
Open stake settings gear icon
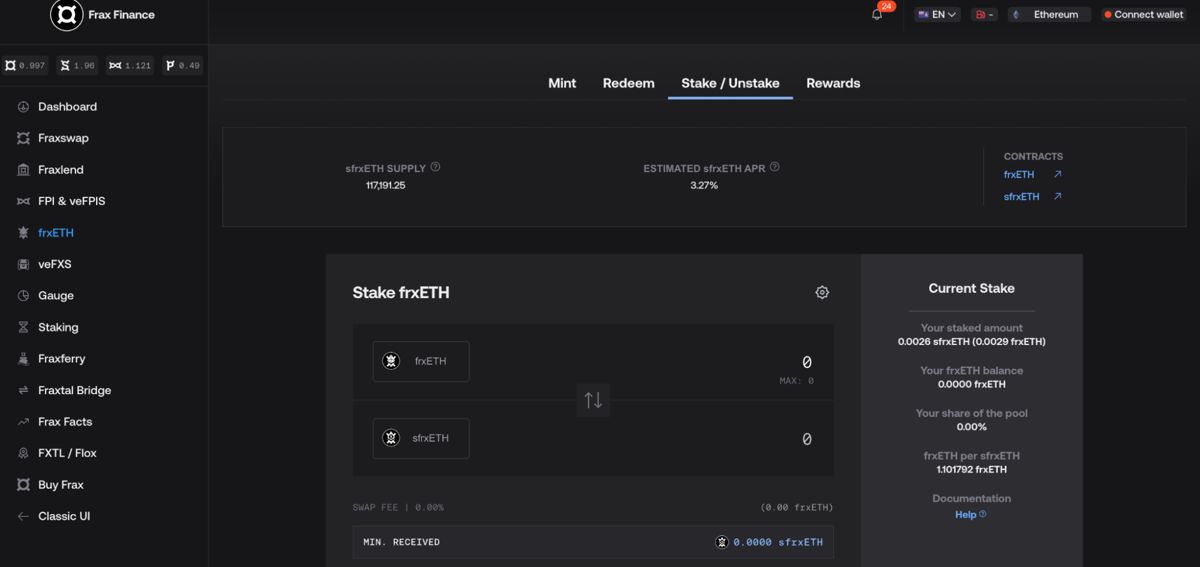pos(822,292)
